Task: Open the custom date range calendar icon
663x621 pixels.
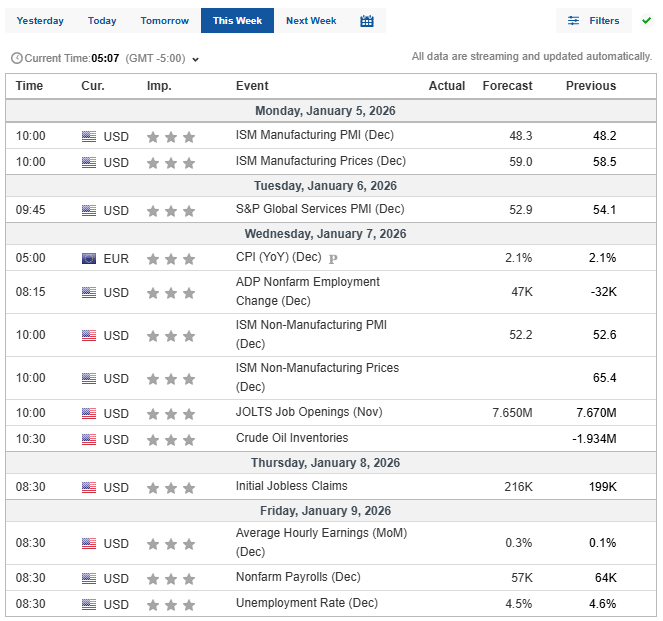Action: [367, 21]
